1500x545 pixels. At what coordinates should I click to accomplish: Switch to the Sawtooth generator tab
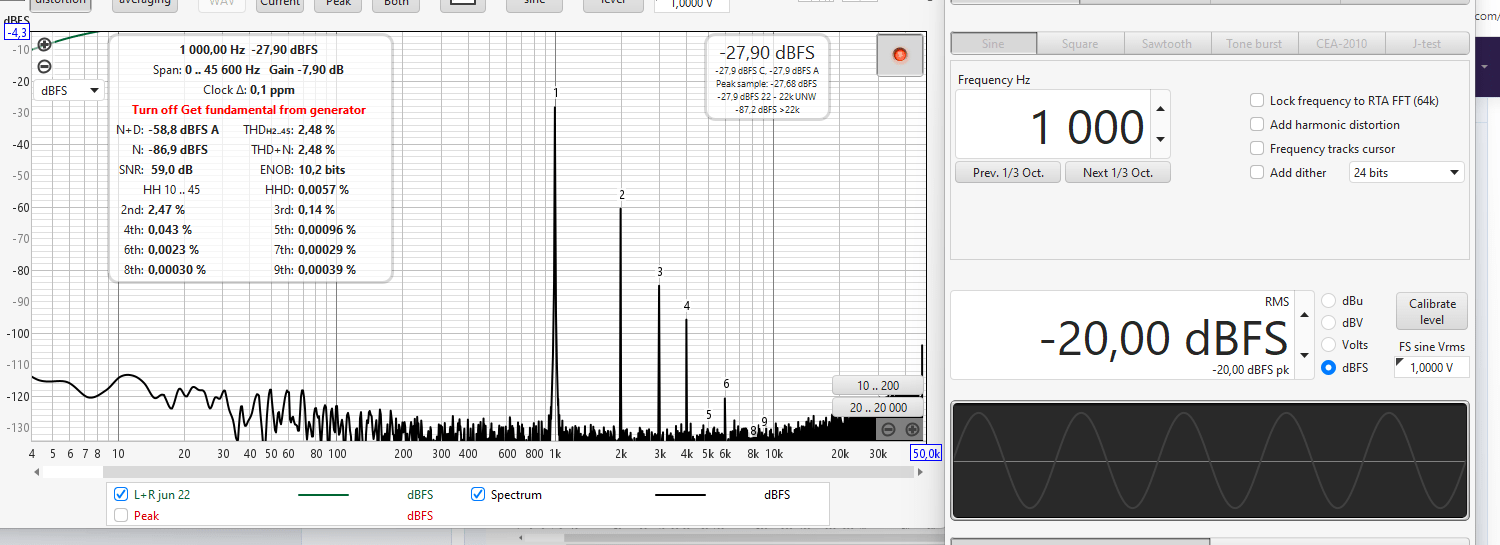click(1167, 44)
